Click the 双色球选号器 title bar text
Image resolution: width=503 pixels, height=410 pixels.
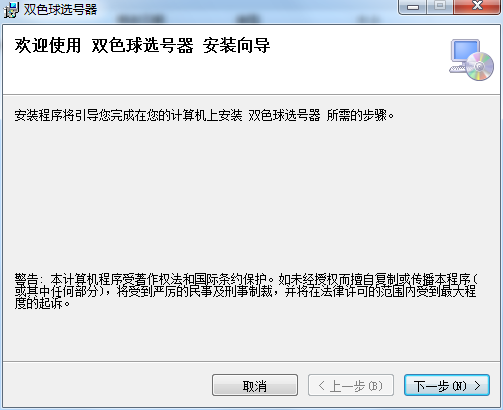[x=60, y=9]
